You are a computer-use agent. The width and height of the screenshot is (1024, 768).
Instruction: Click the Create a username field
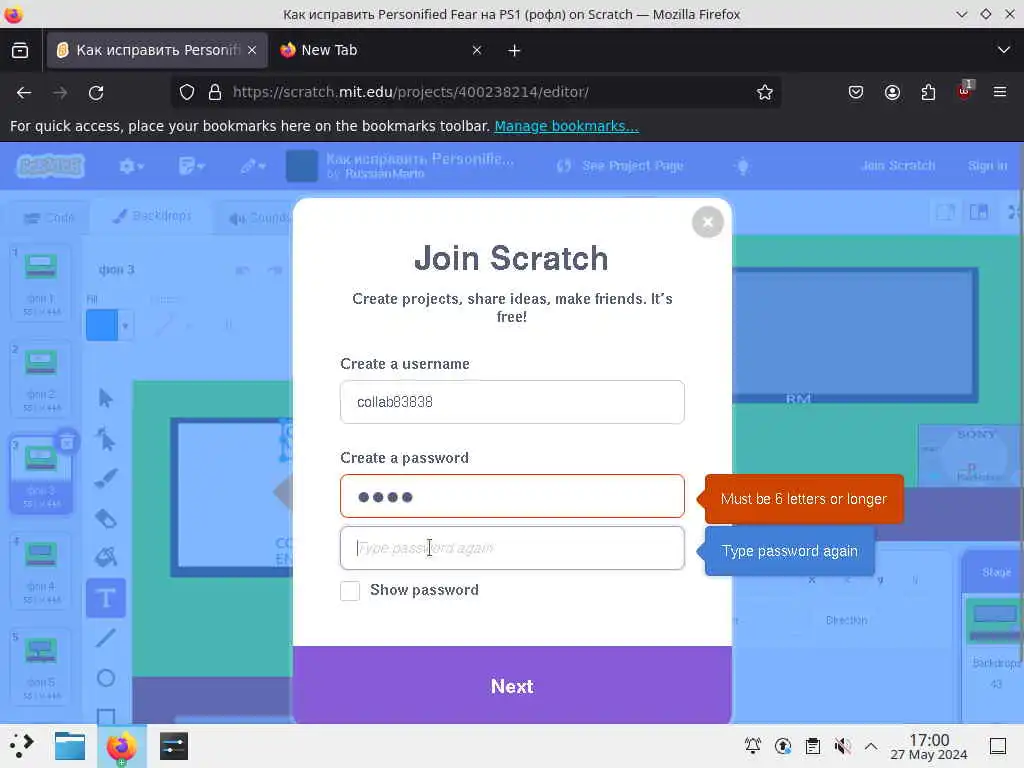click(512, 402)
